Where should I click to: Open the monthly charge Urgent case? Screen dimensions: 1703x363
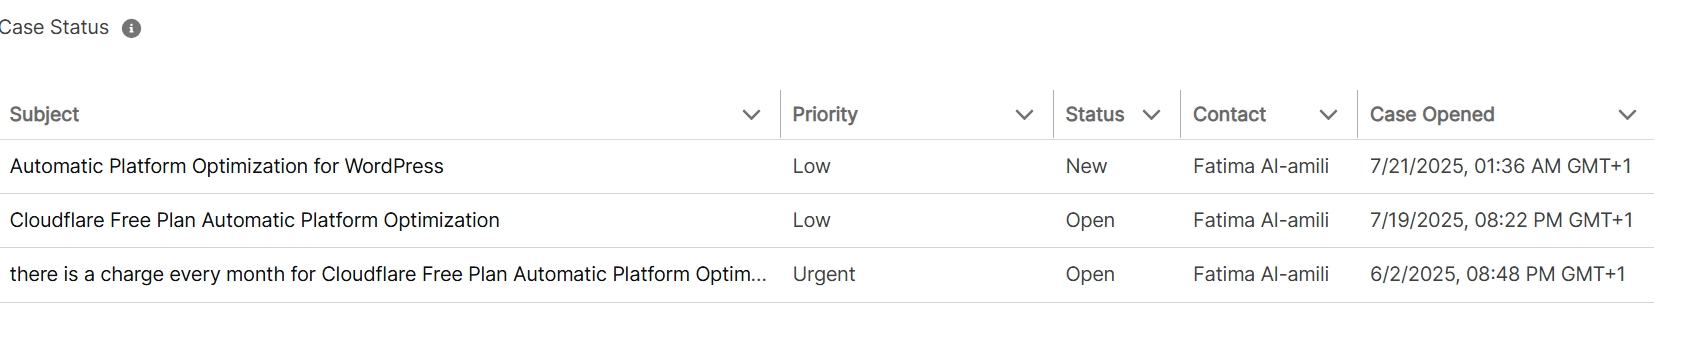pos(388,275)
